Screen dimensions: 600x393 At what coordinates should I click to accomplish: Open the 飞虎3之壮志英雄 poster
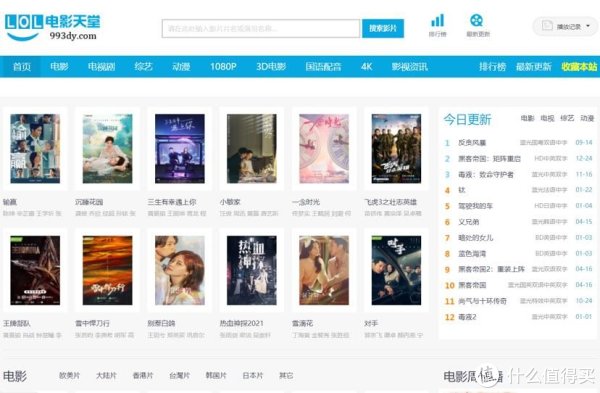[396, 148]
